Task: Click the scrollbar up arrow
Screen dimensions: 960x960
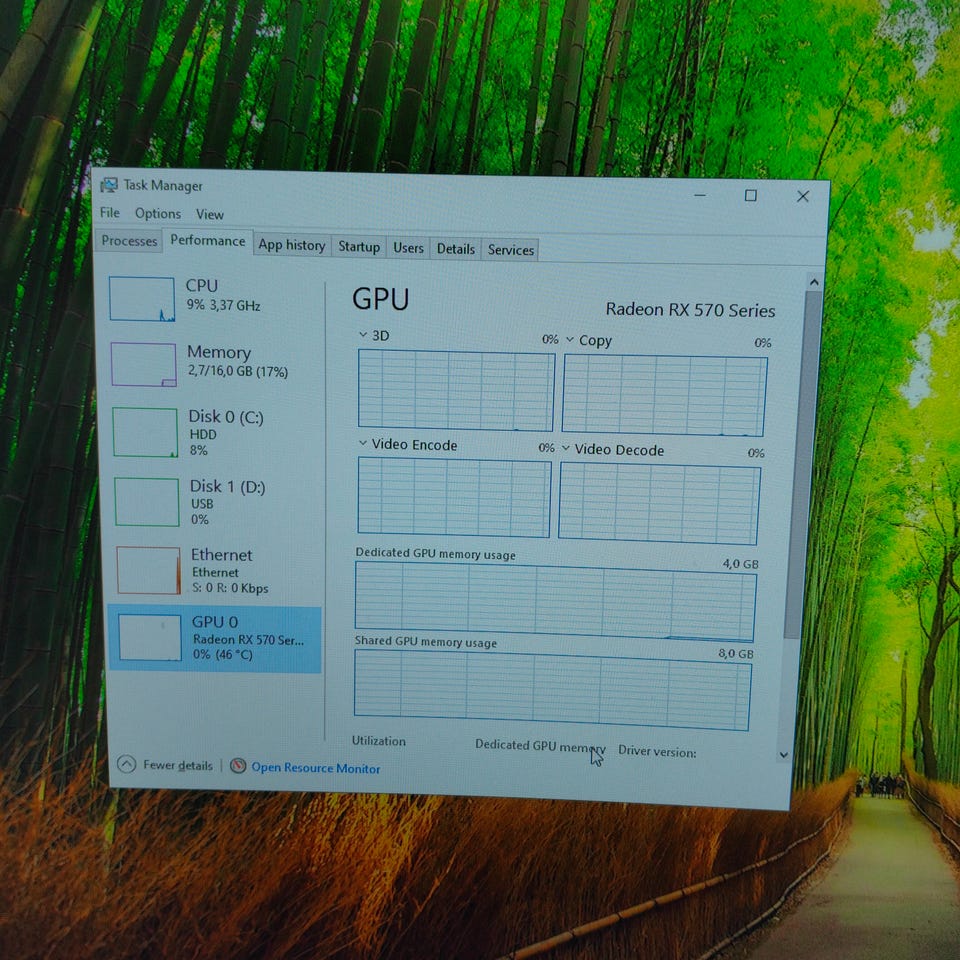Action: 814,282
